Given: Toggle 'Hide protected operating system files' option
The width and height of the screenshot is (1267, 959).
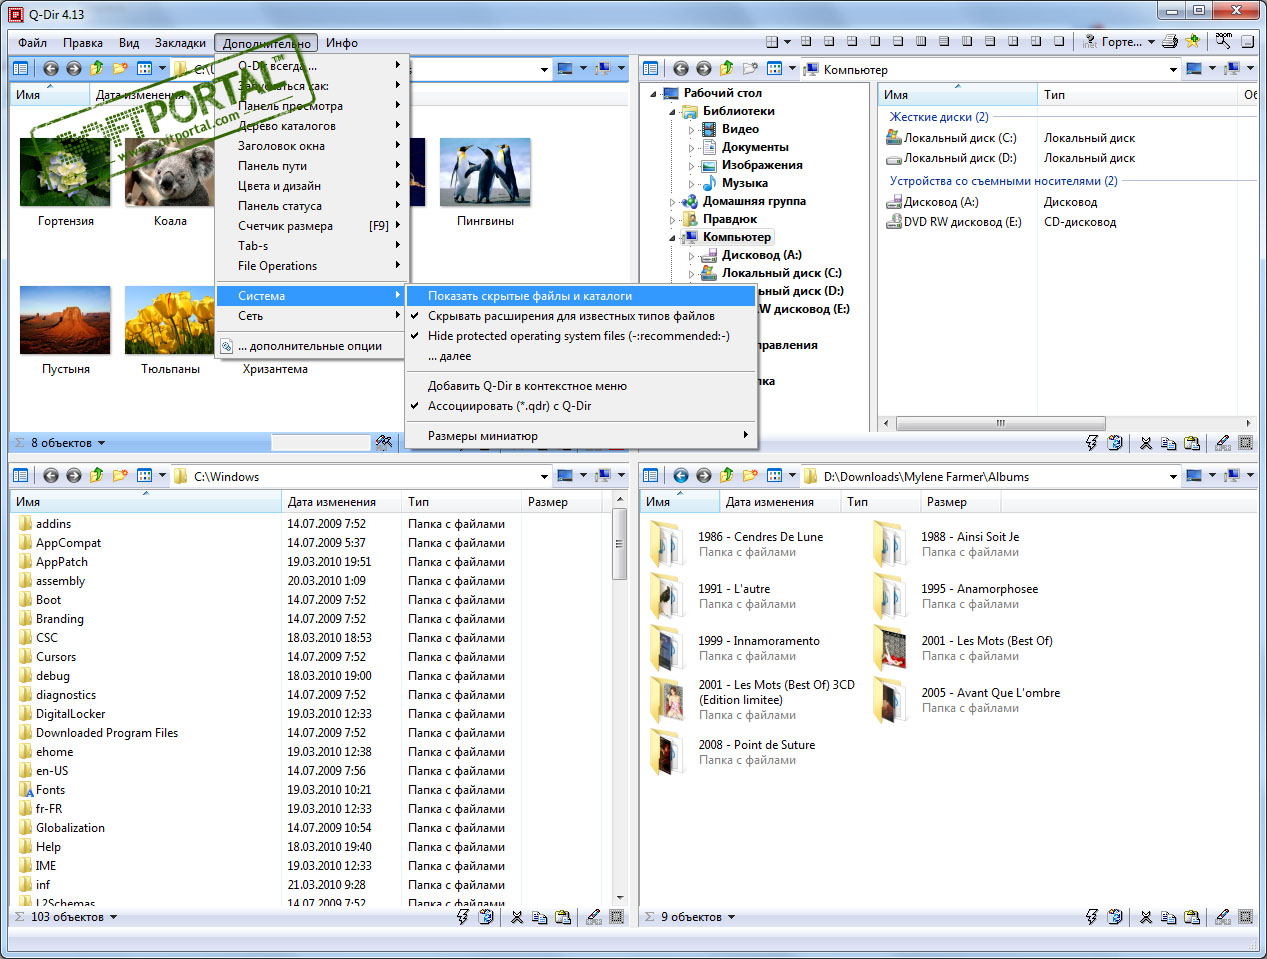Looking at the screenshot, I should (x=580, y=336).
